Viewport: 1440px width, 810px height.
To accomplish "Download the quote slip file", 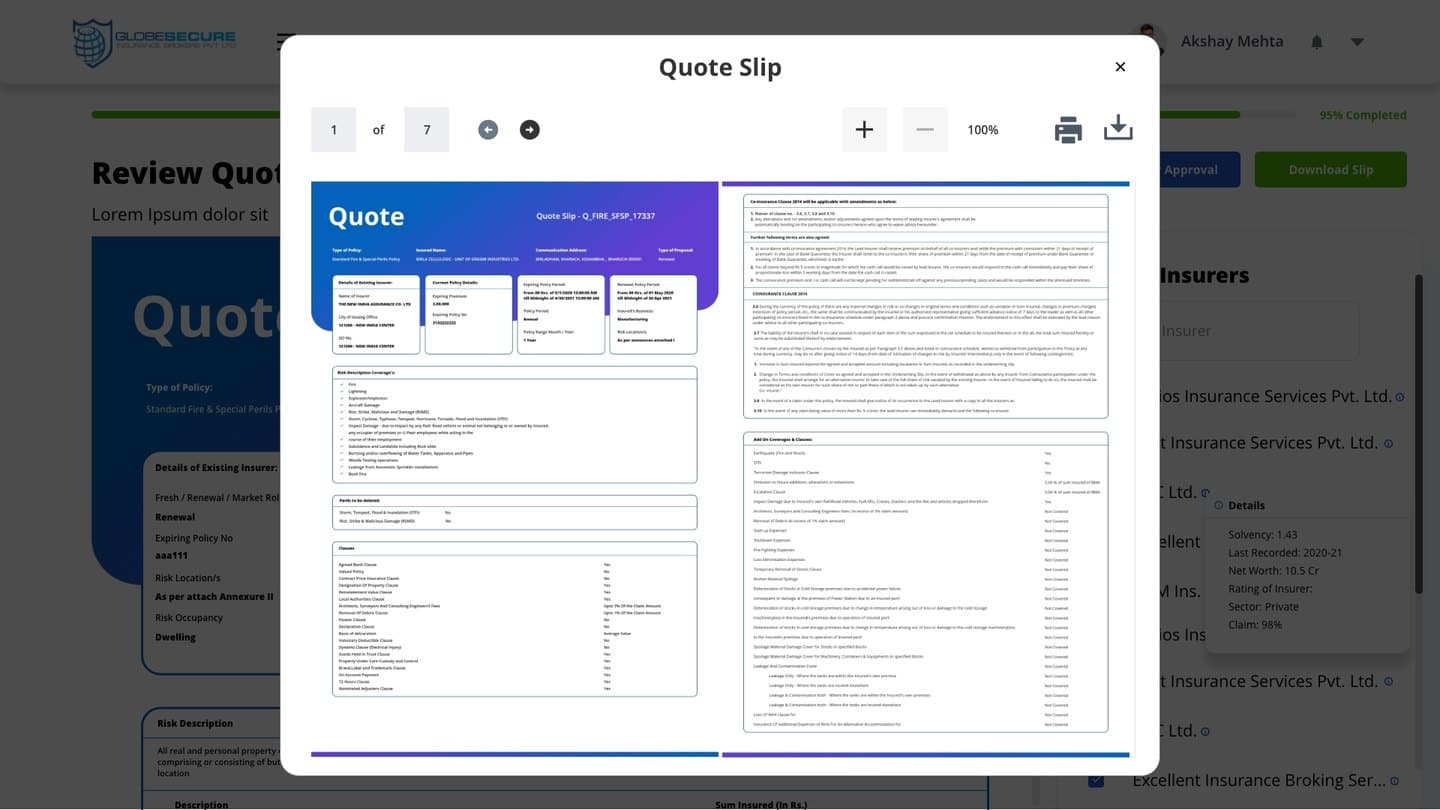I will pyautogui.click(x=1118, y=129).
